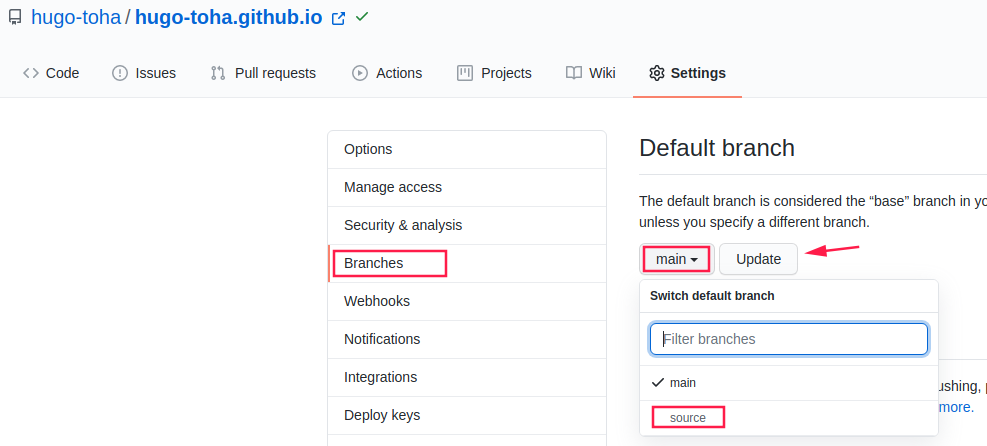Select the Settings tab

click(687, 73)
